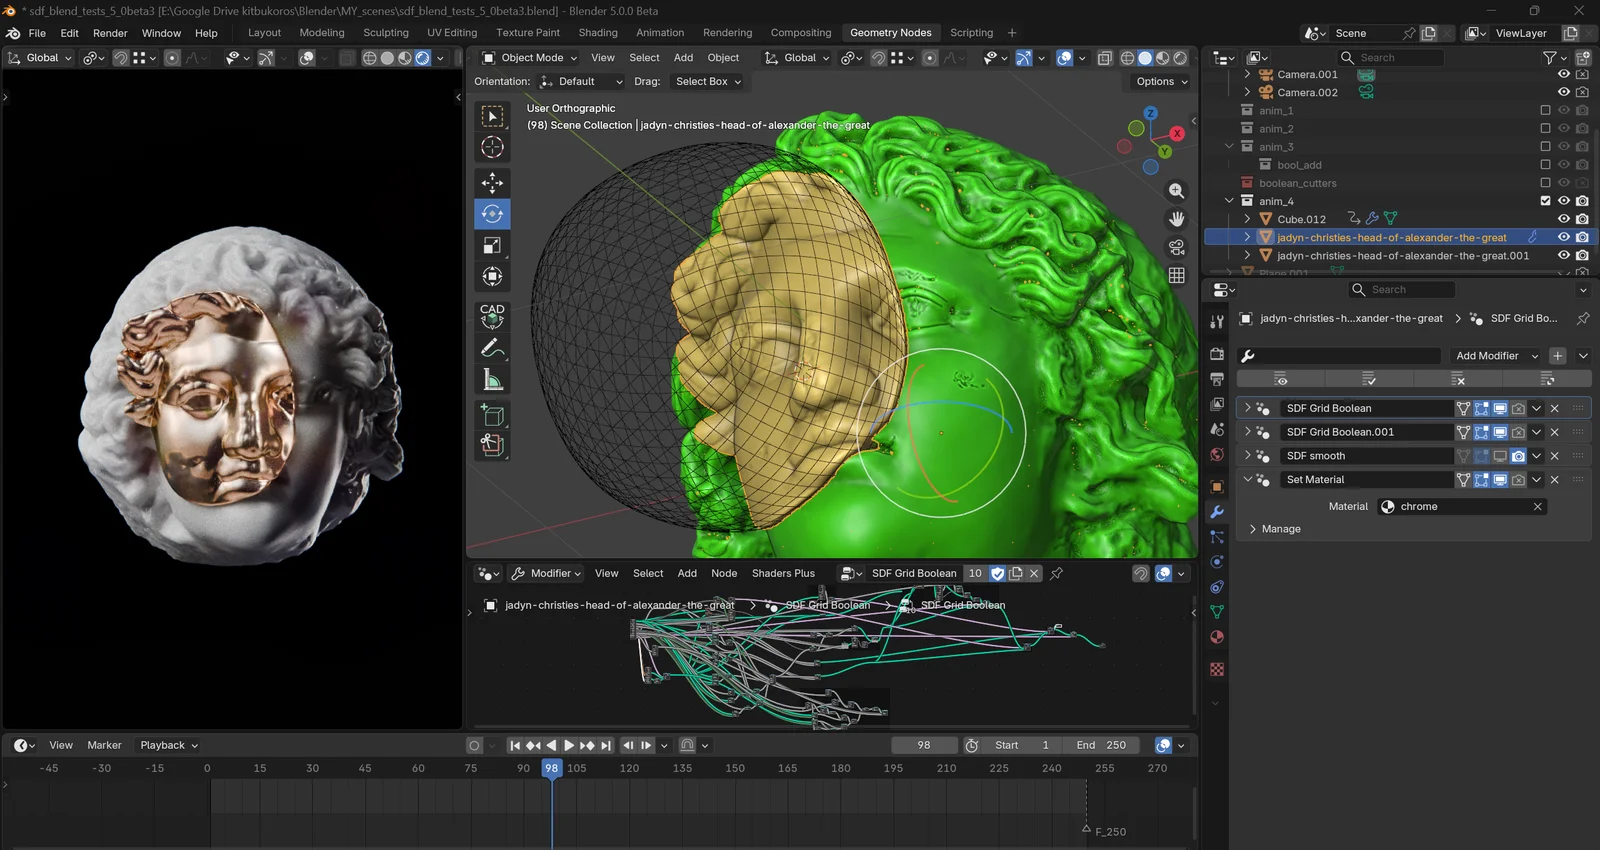The image size is (1600, 850).
Task: Switch to the Sculpting workspace tab
Action: tap(386, 33)
